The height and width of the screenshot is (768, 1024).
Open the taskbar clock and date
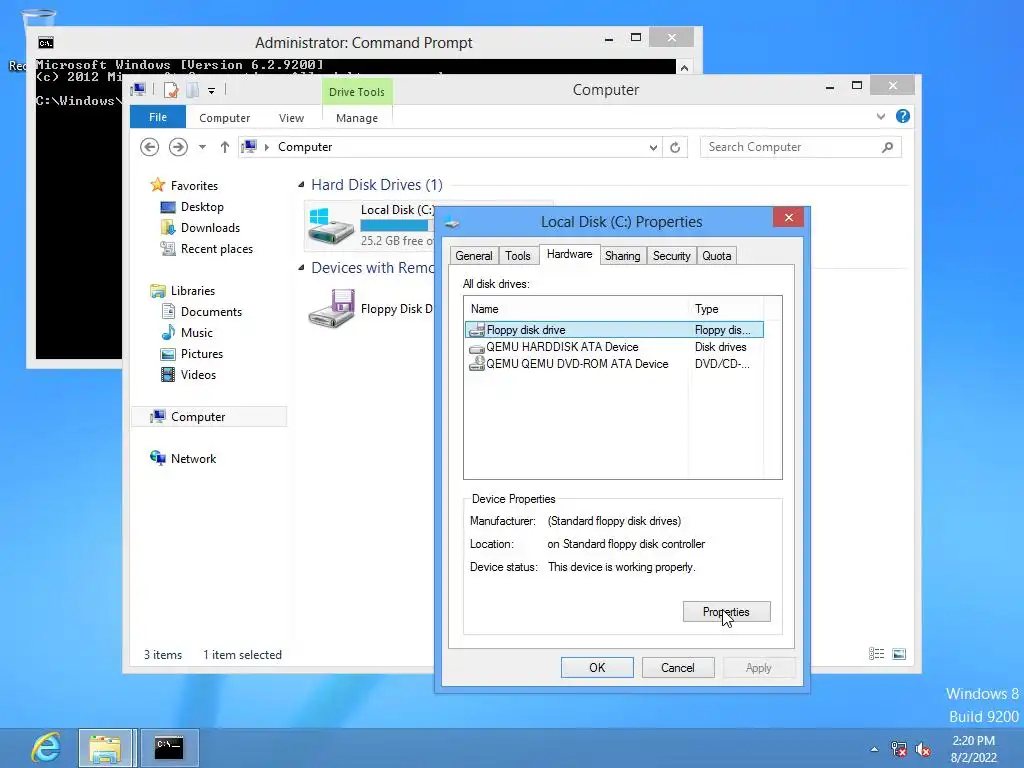pyautogui.click(x=974, y=749)
